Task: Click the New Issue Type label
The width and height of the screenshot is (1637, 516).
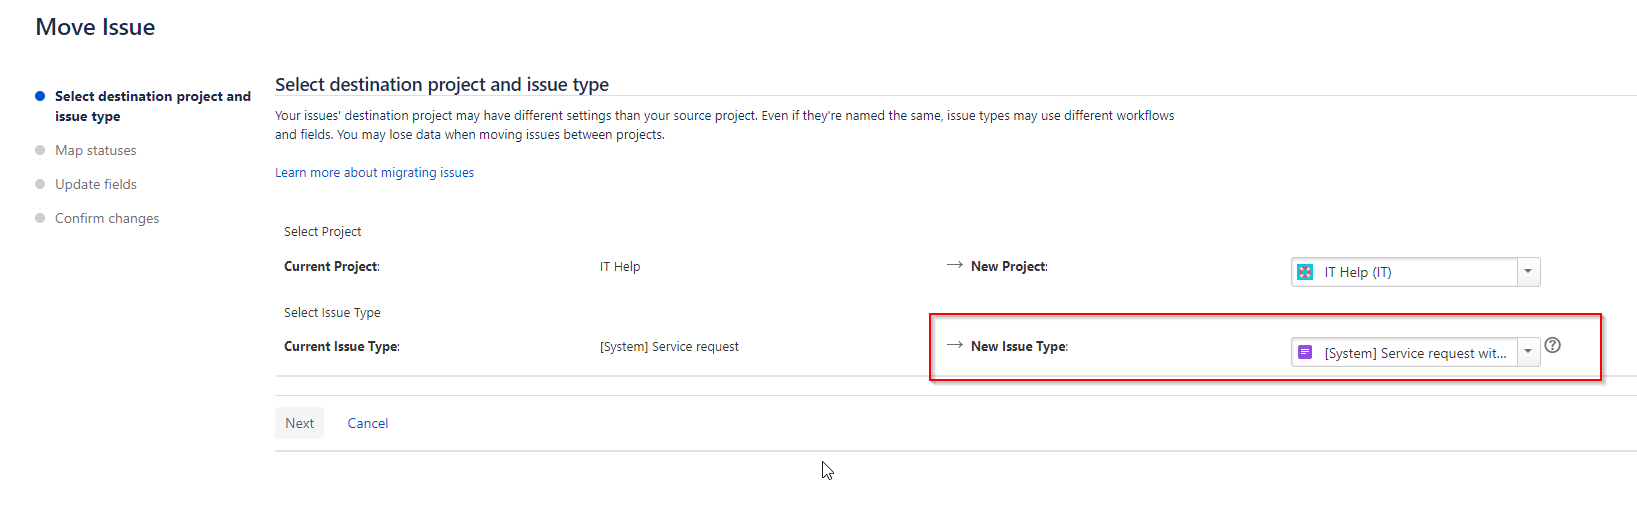Action: 1019,346
